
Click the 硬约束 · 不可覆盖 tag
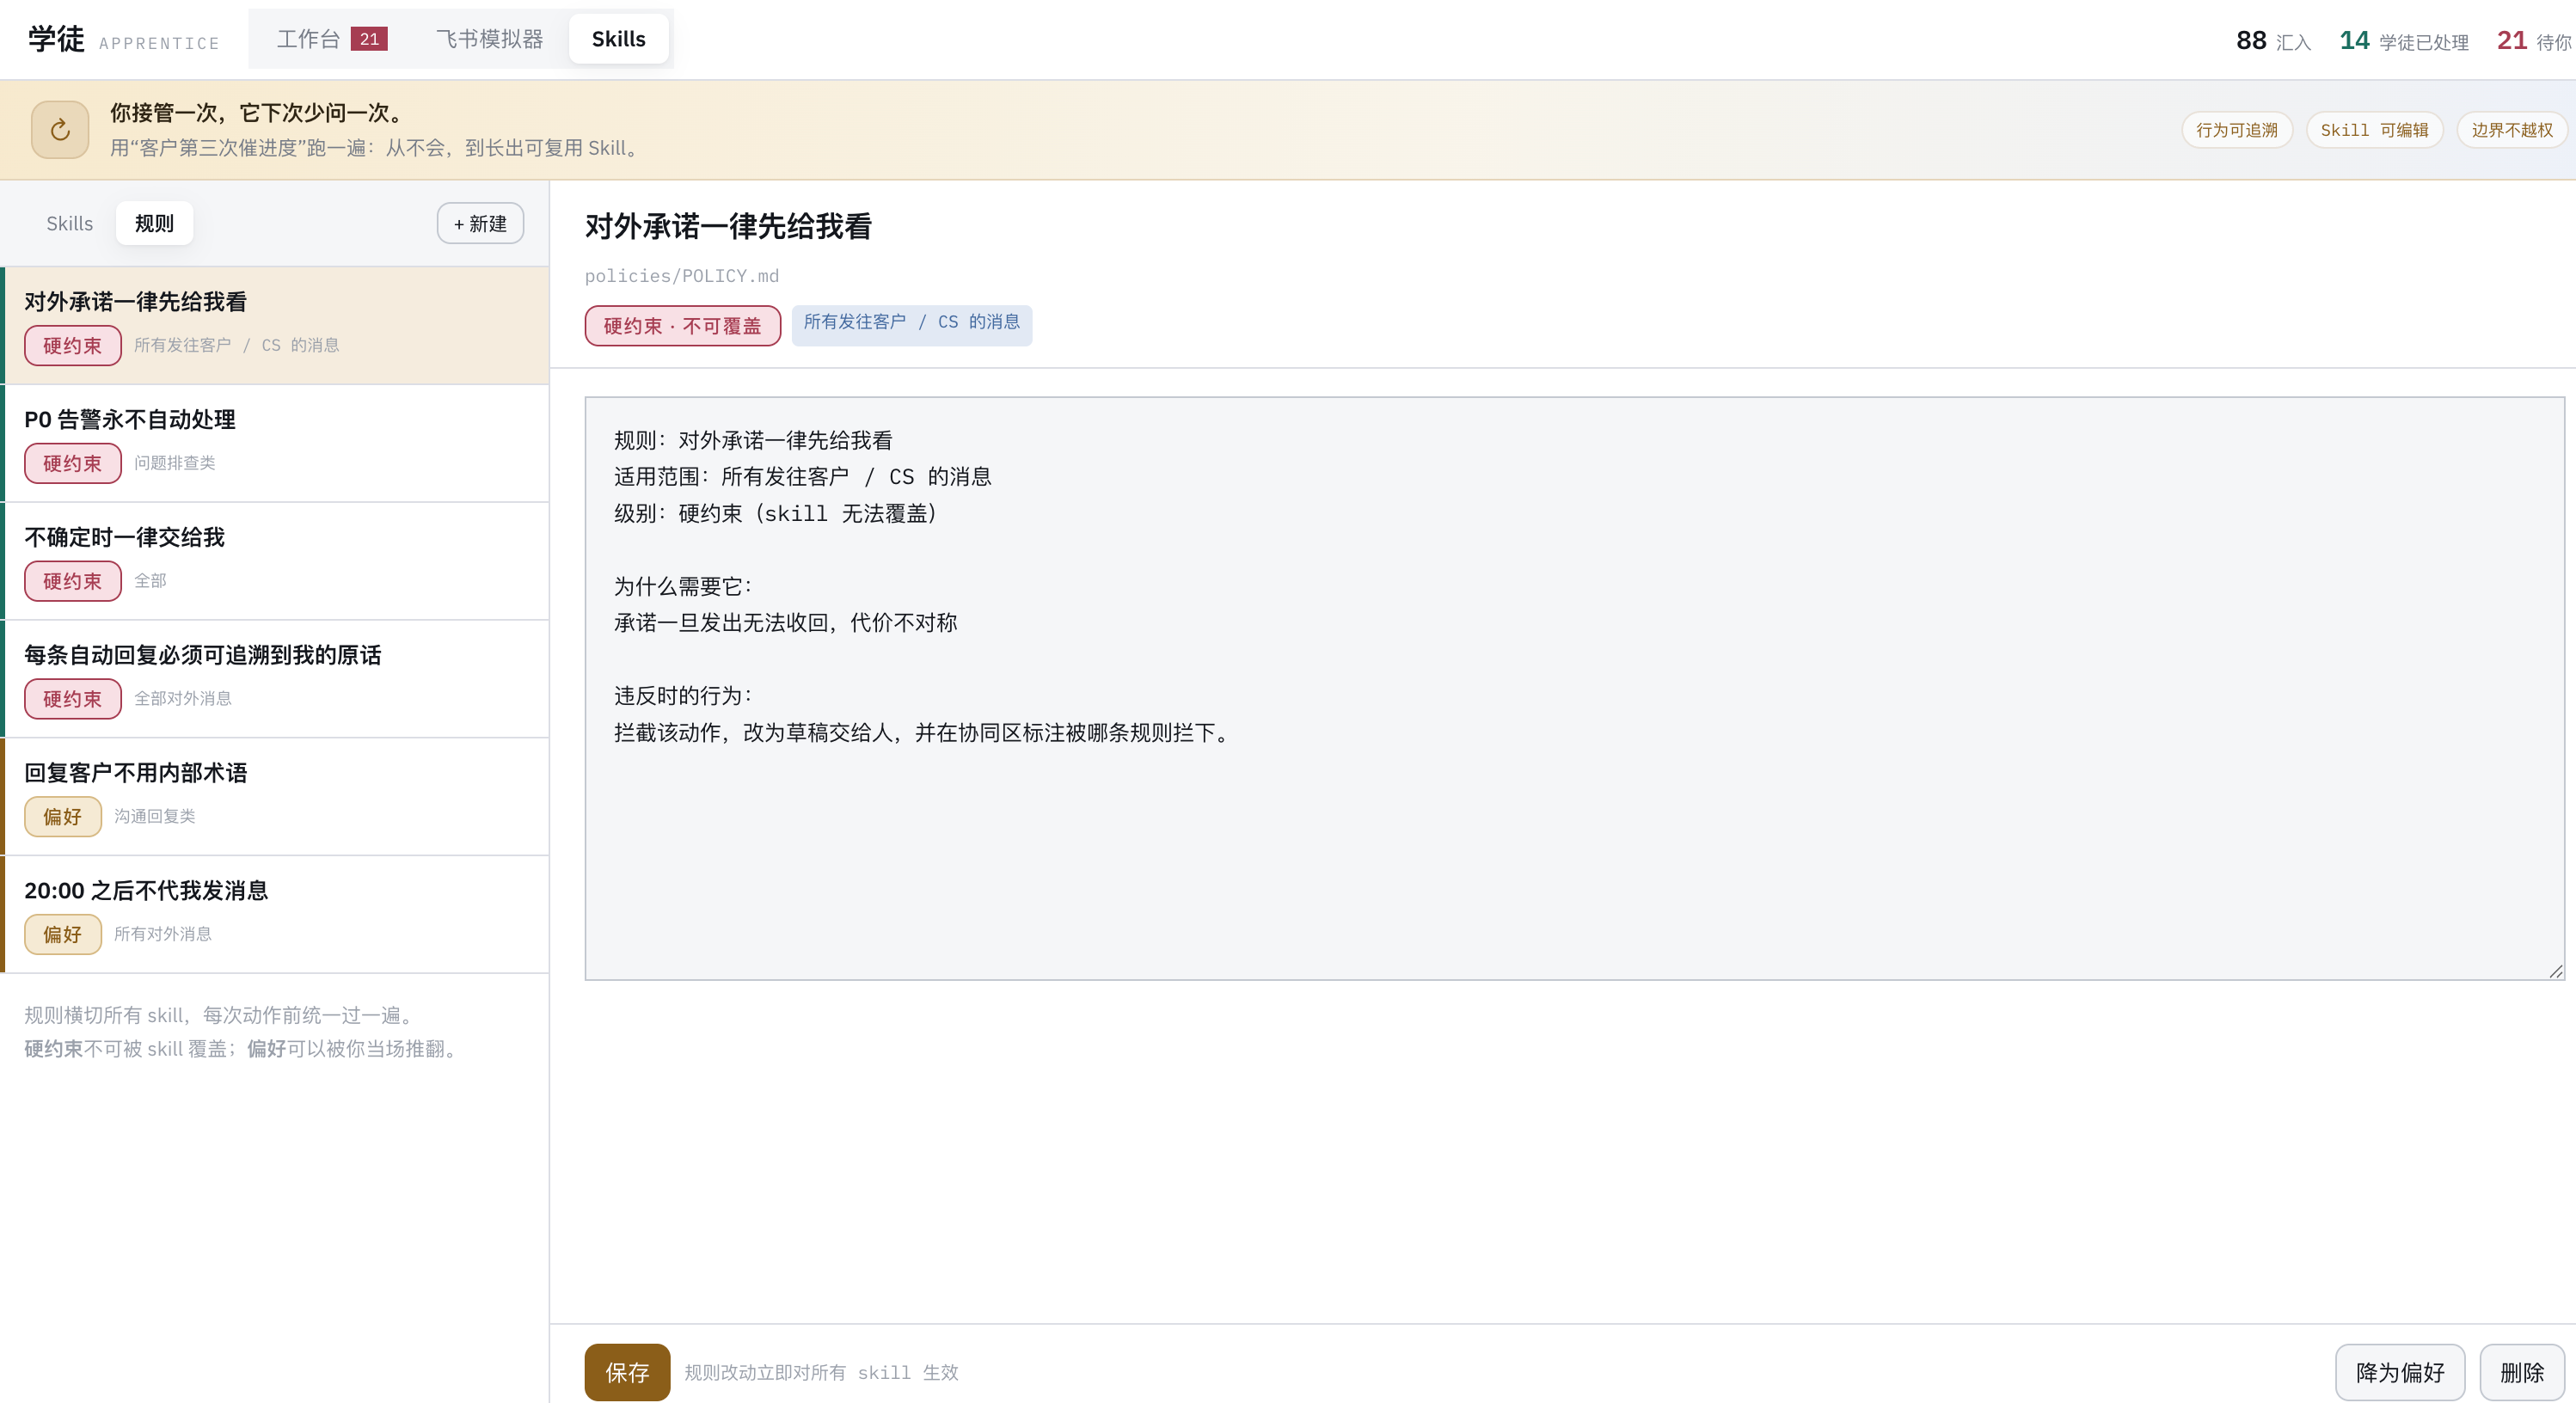pos(683,326)
